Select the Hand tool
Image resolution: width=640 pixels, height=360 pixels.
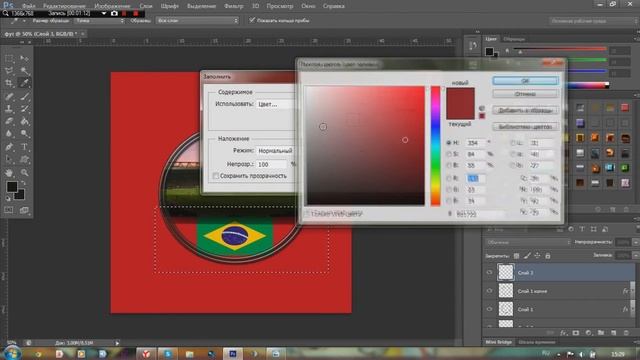(x=9, y=173)
